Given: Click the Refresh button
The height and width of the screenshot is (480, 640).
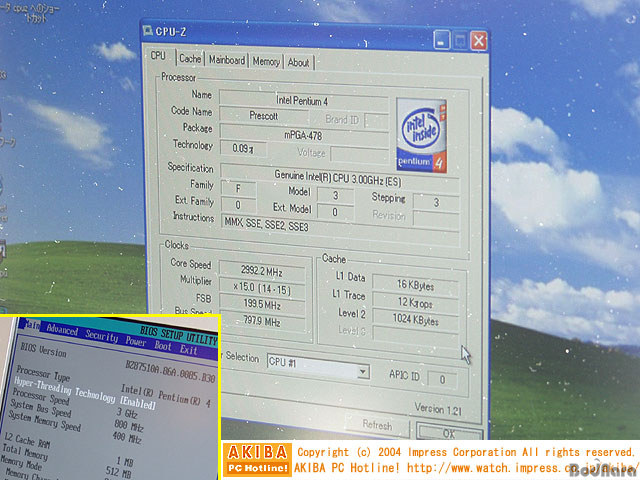Looking at the screenshot, I should coord(377,425).
